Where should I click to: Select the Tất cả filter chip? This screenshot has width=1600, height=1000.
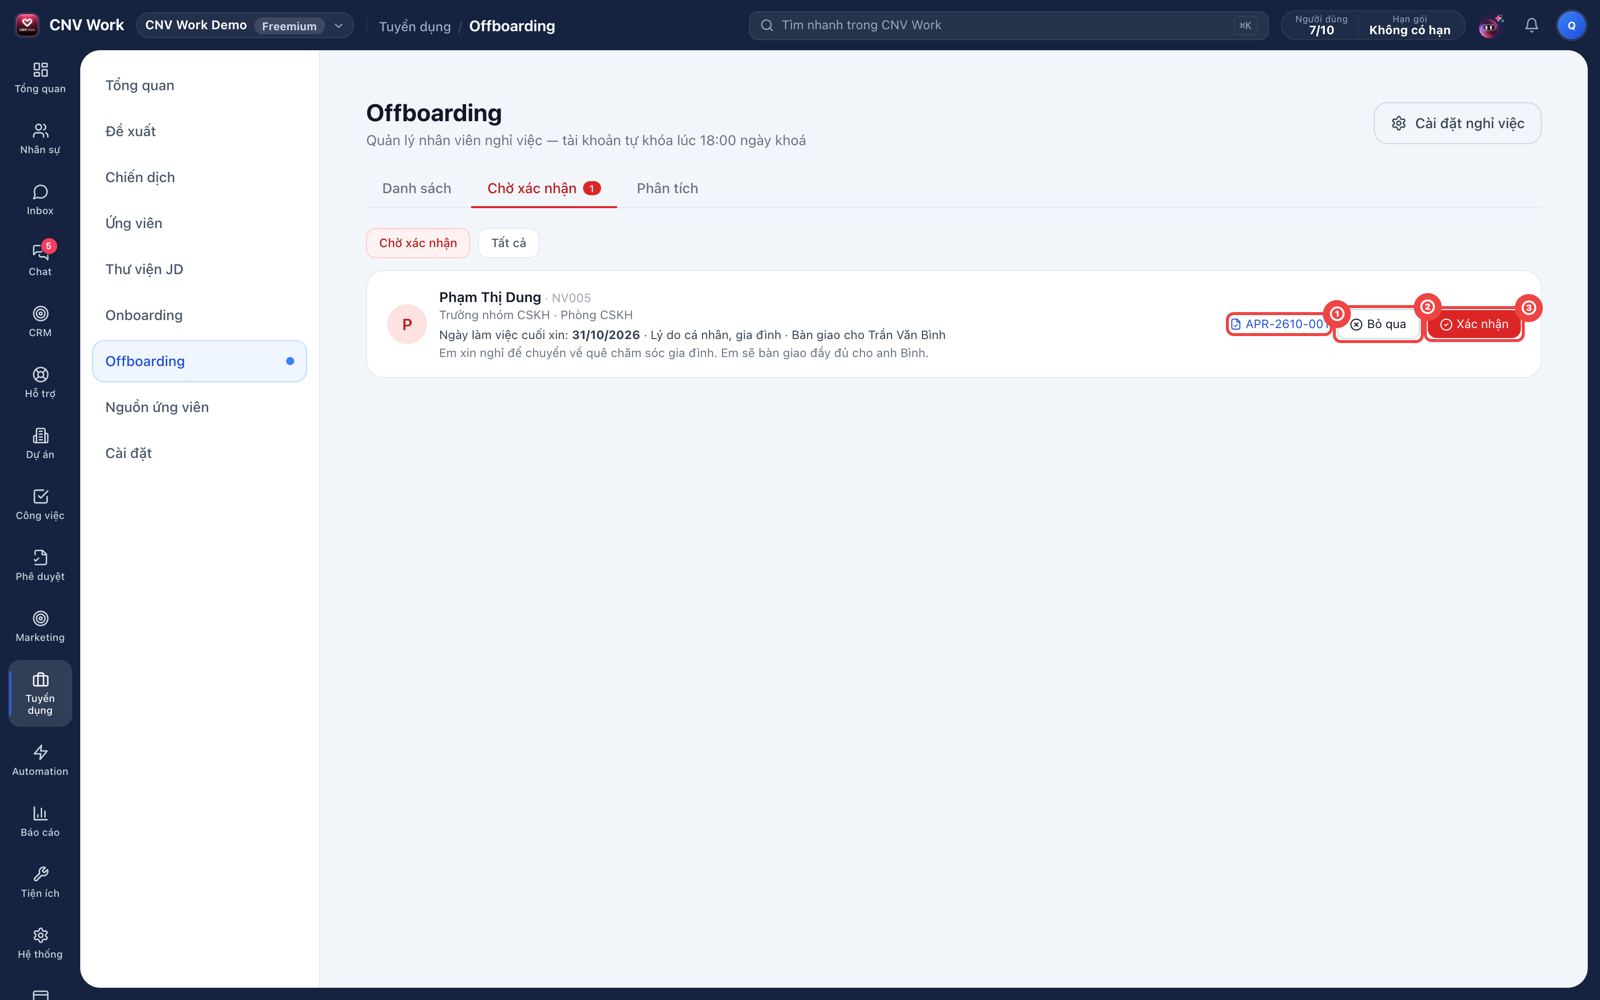coord(508,243)
